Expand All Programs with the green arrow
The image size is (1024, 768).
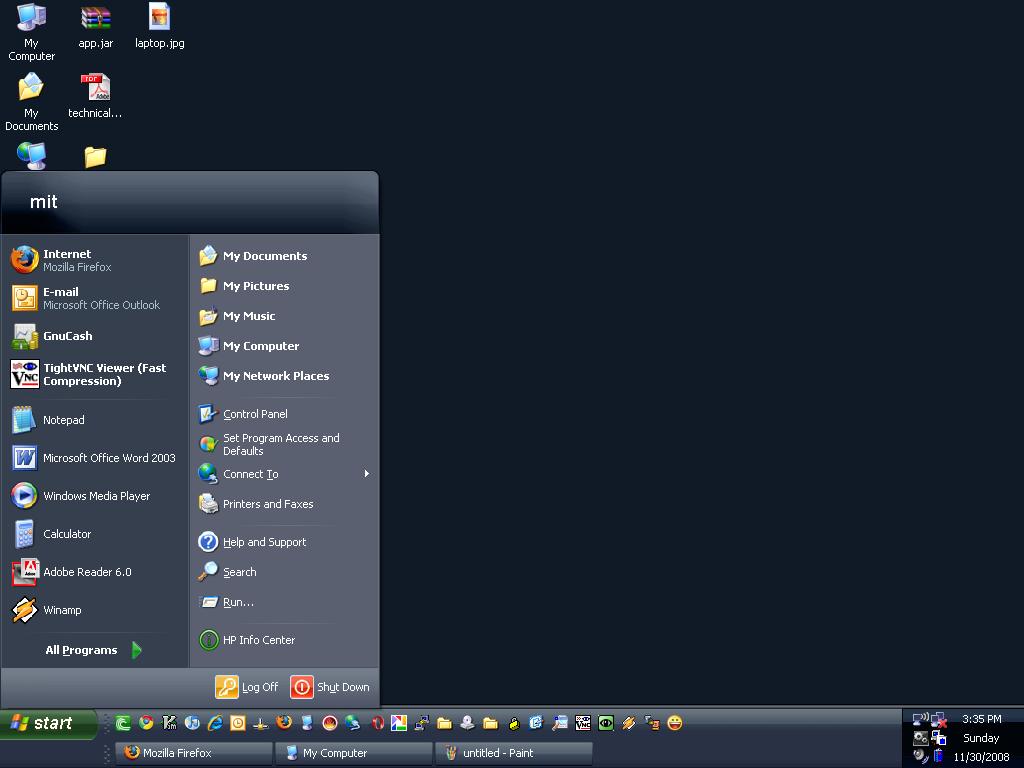coord(136,650)
